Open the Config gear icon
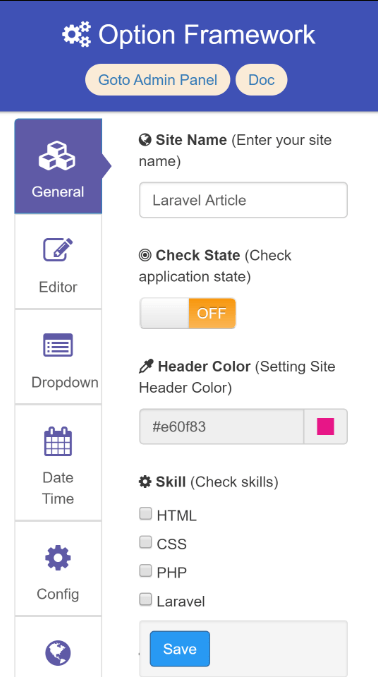Viewport: 378px width, 677px height. click(58, 558)
